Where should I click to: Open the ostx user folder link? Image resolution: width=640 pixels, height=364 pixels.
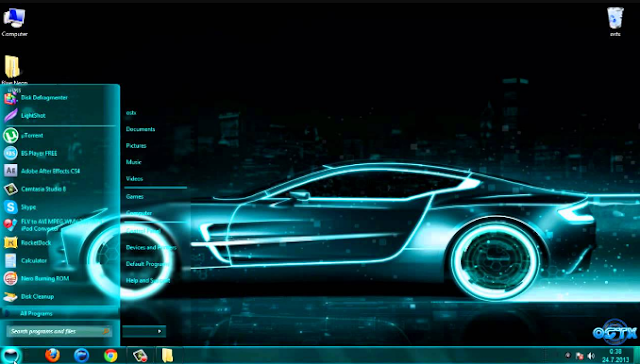pos(131,113)
